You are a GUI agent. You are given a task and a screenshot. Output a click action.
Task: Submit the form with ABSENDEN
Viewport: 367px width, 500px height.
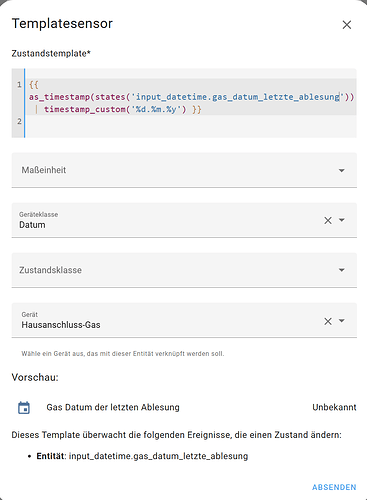[x=334, y=487]
